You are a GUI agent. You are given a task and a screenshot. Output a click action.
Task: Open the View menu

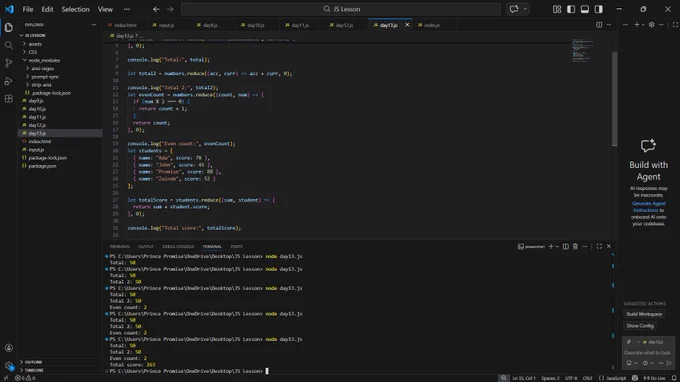(x=105, y=9)
